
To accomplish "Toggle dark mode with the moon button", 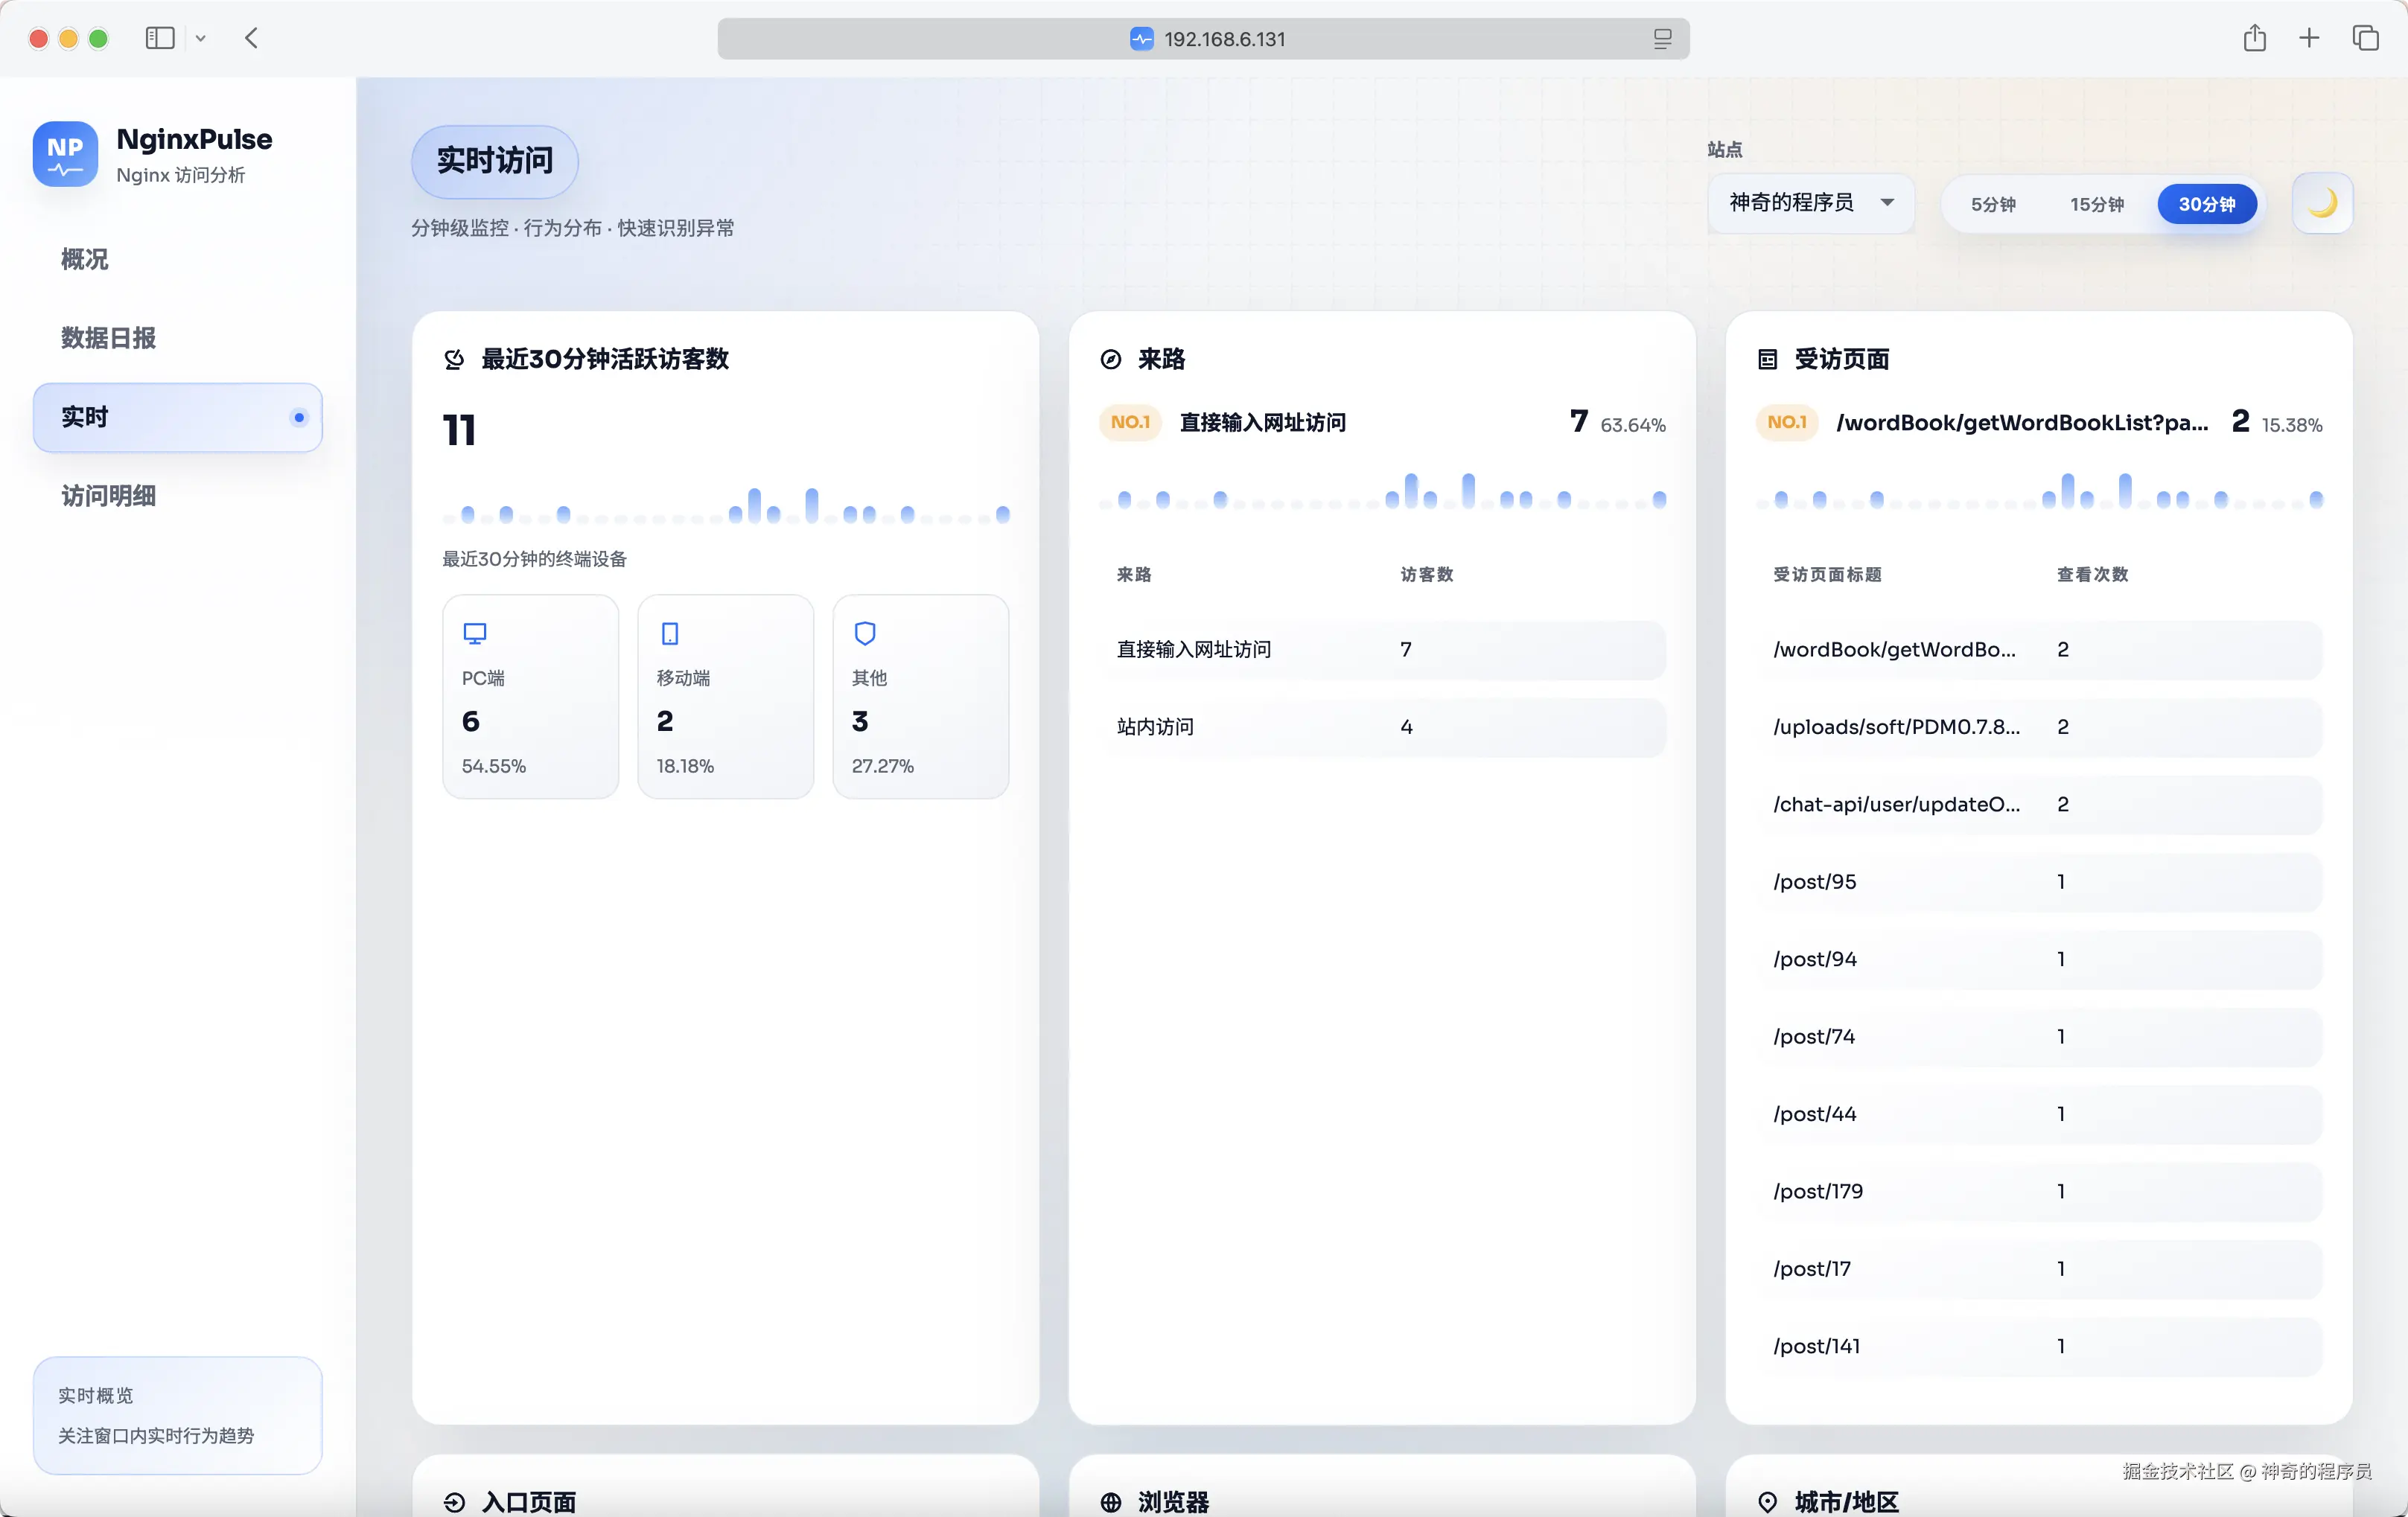I will [x=2322, y=204].
